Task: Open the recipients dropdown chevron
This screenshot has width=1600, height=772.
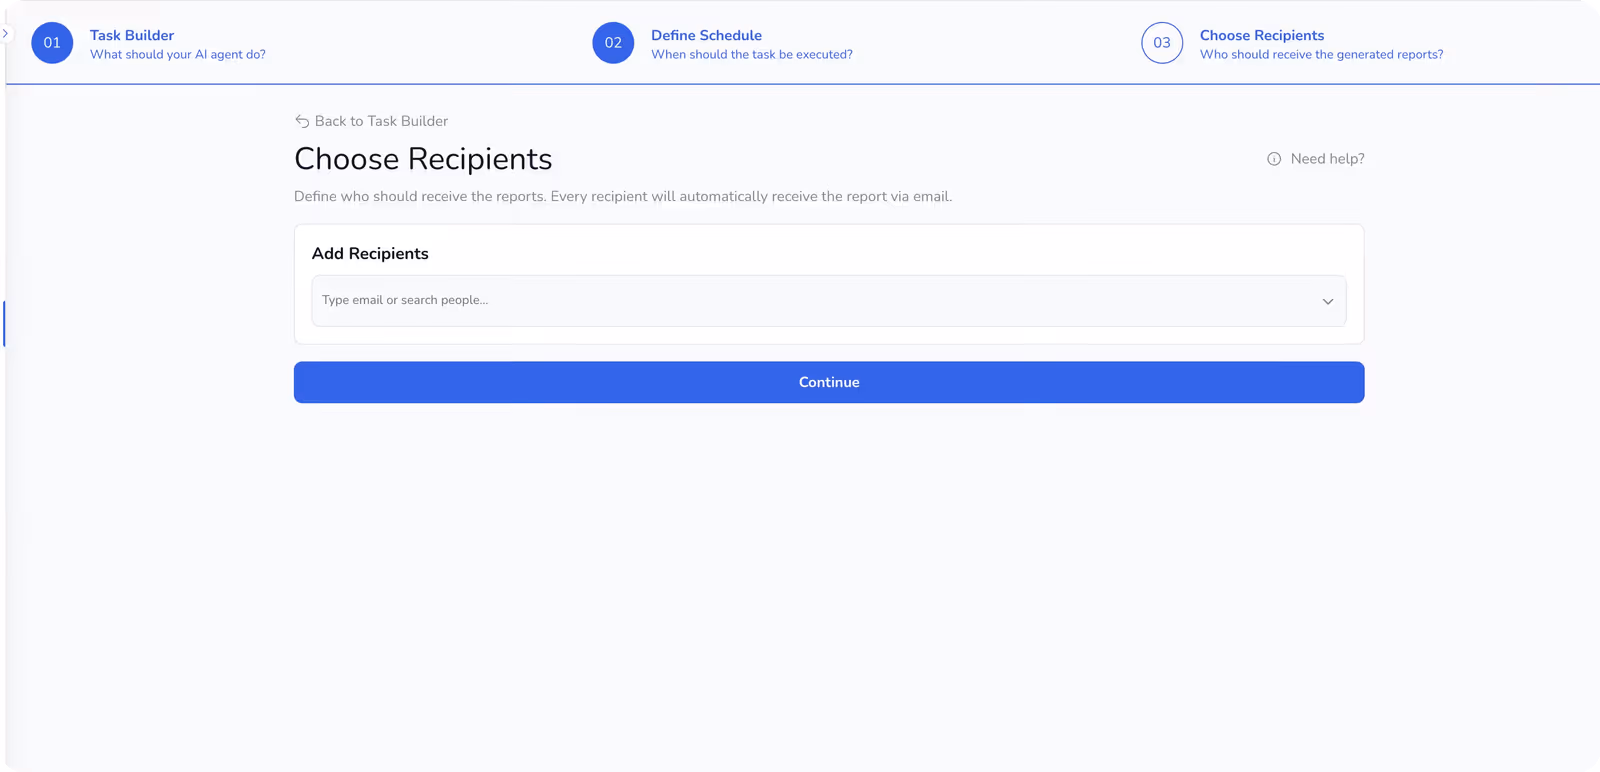Action: [x=1328, y=301]
